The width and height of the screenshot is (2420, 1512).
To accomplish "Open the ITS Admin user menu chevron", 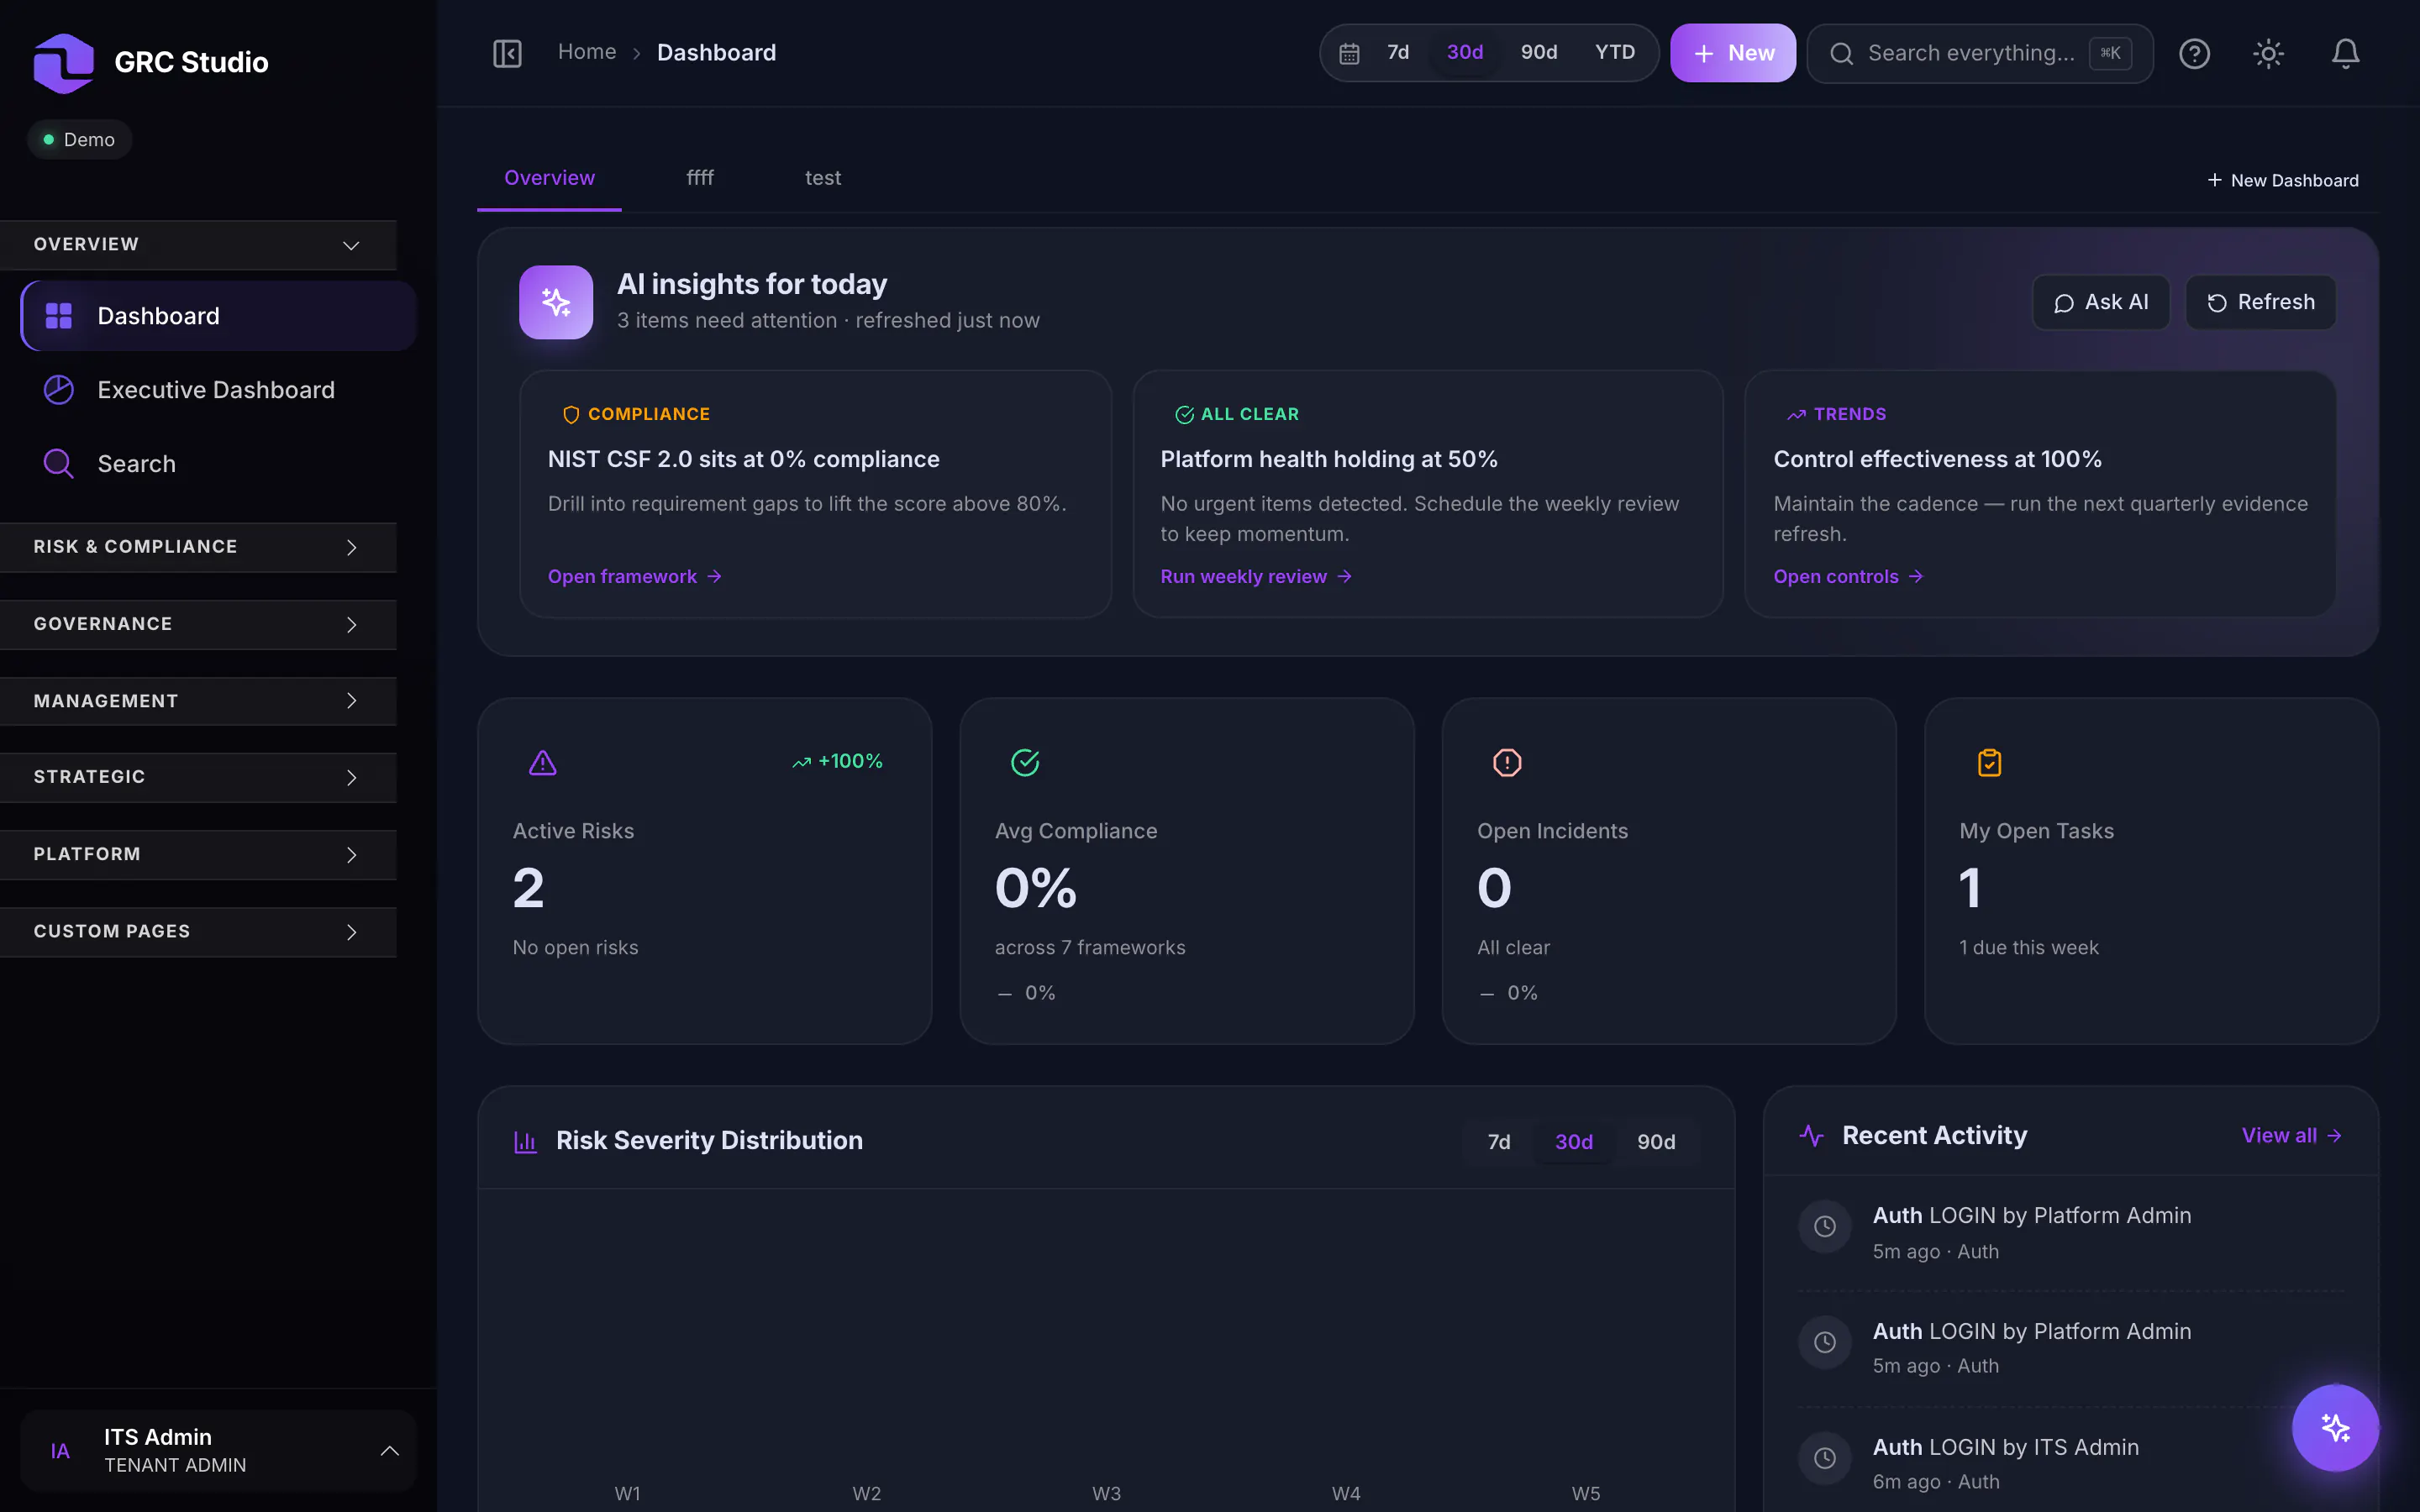I will coord(390,1451).
